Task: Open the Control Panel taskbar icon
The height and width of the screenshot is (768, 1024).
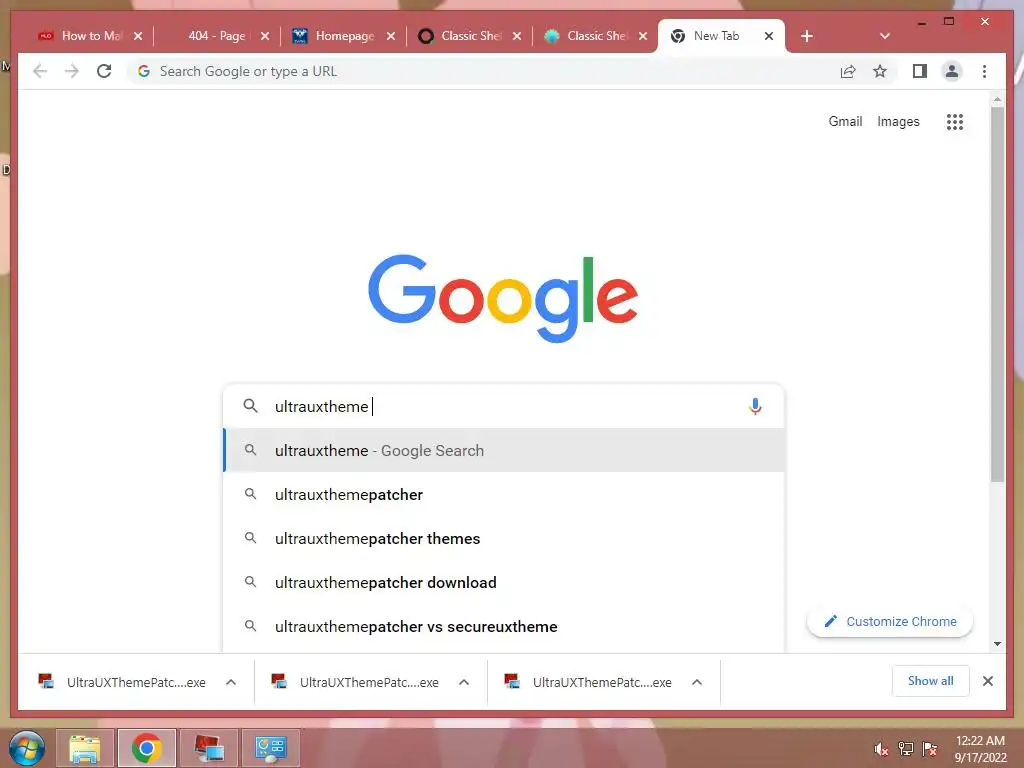Action: [x=270, y=748]
